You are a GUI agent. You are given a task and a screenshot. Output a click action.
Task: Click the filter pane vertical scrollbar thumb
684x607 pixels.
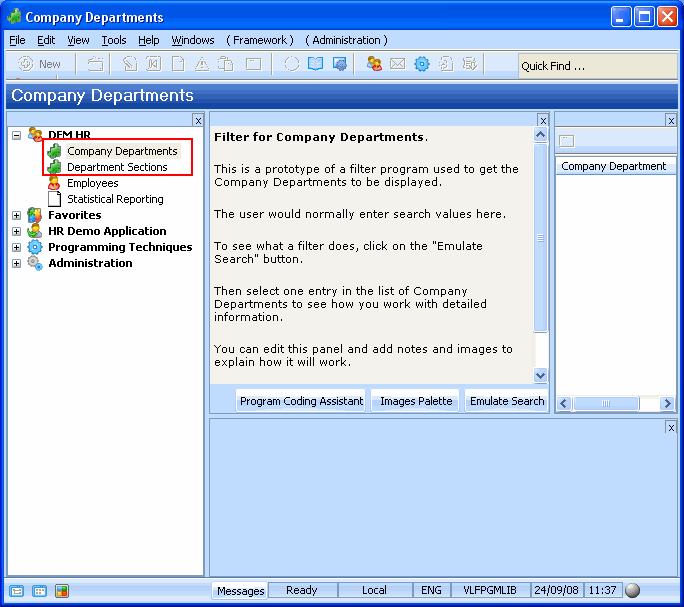pos(540,238)
